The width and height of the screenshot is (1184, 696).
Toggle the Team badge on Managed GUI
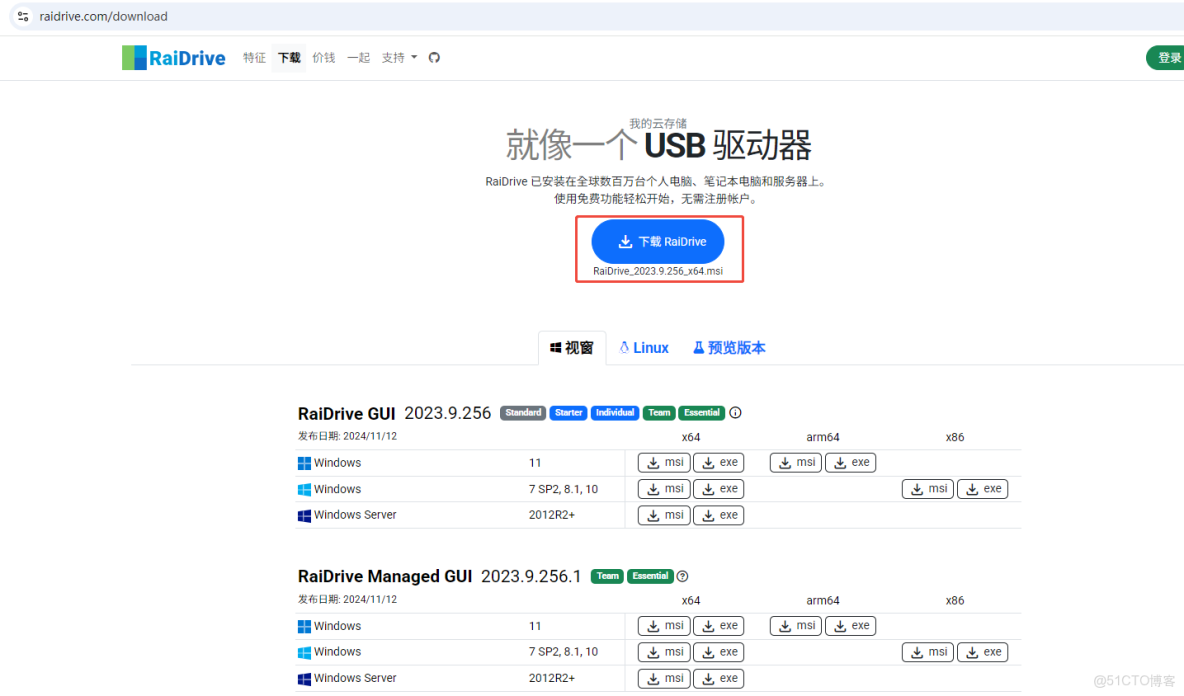point(607,575)
